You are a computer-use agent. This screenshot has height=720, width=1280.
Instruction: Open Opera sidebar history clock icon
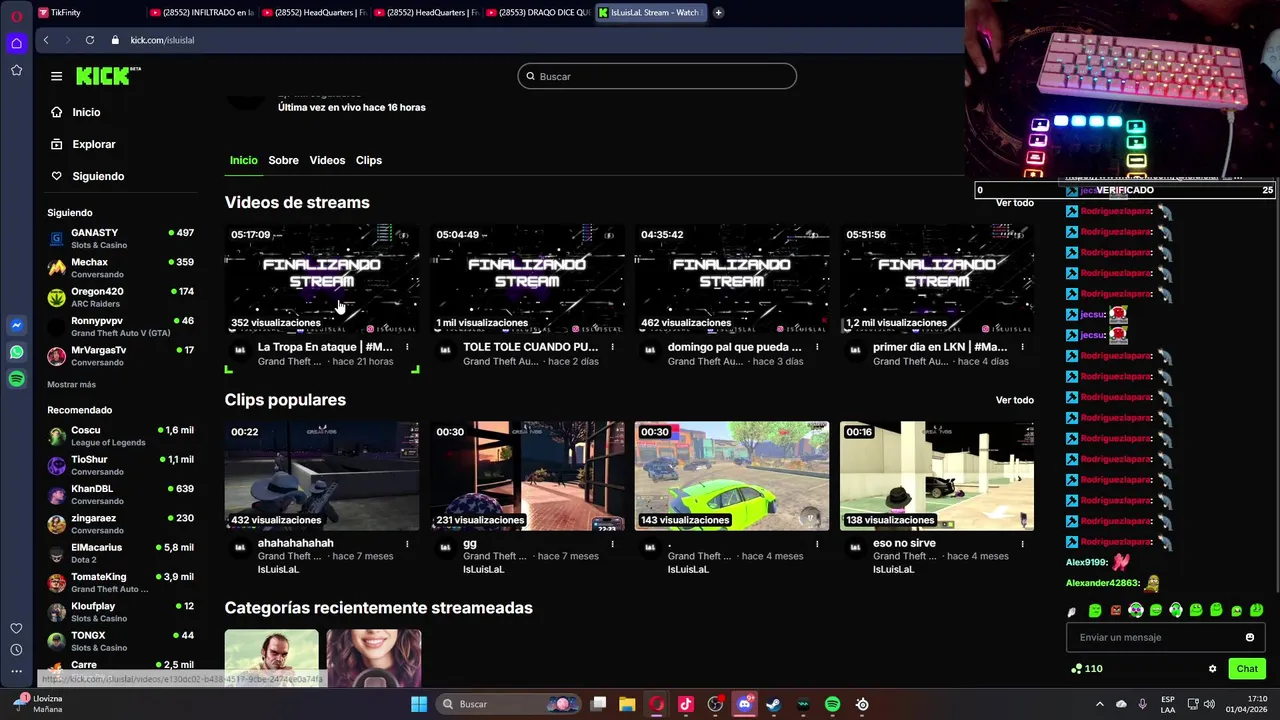(16, 650)
